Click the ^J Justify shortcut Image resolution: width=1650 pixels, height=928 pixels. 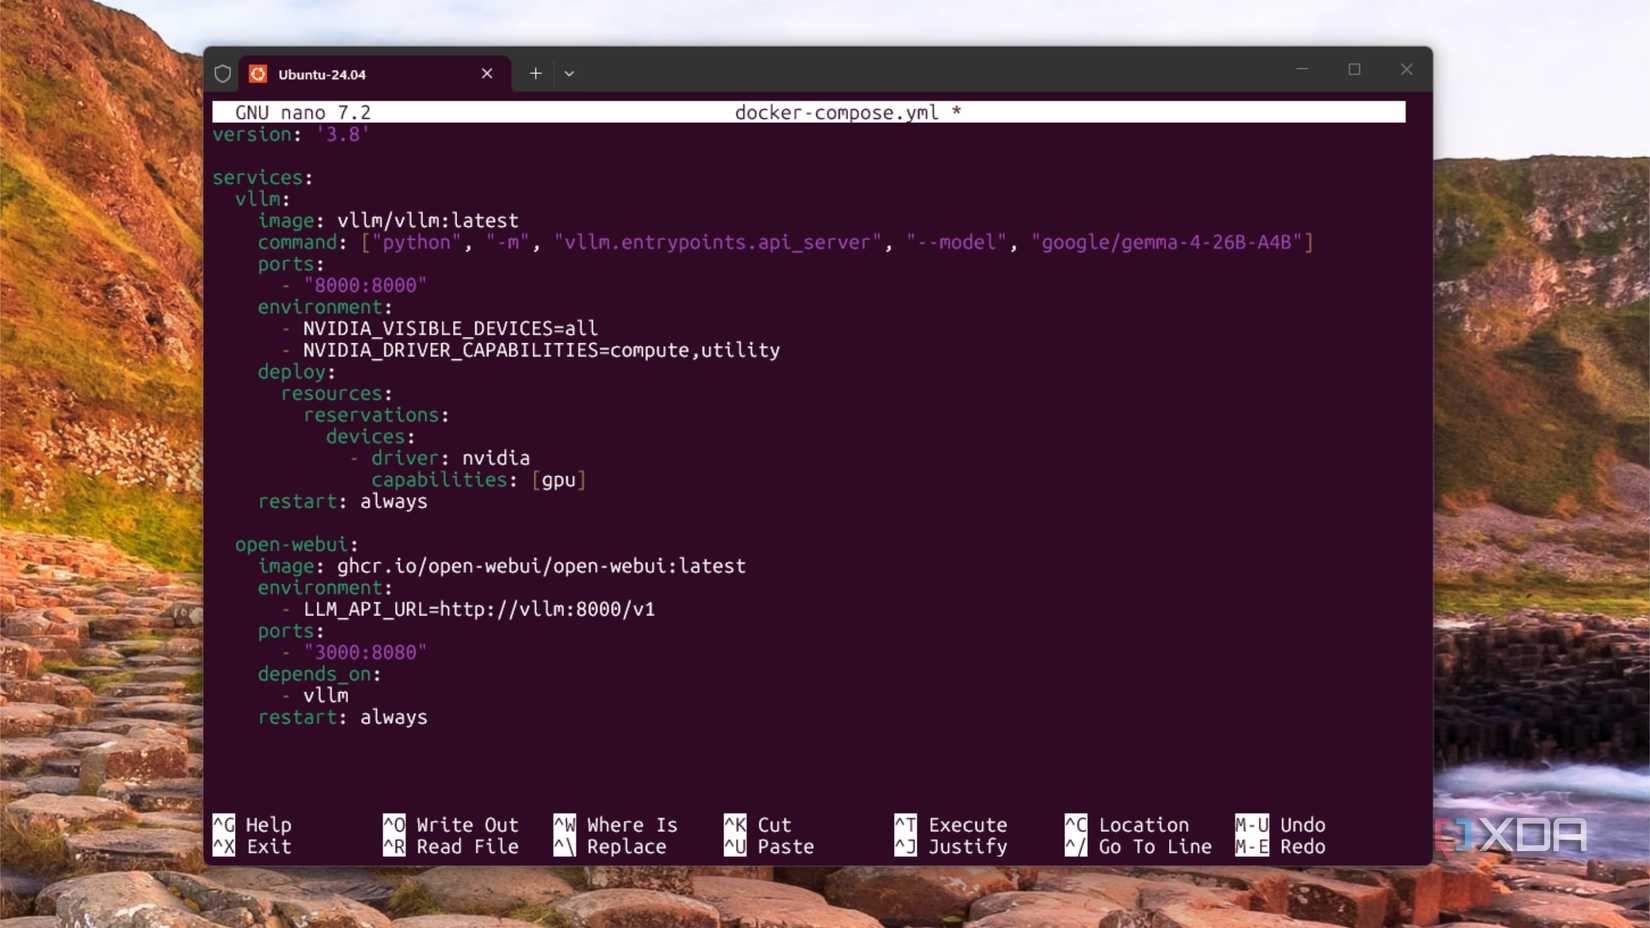(951, 847)
